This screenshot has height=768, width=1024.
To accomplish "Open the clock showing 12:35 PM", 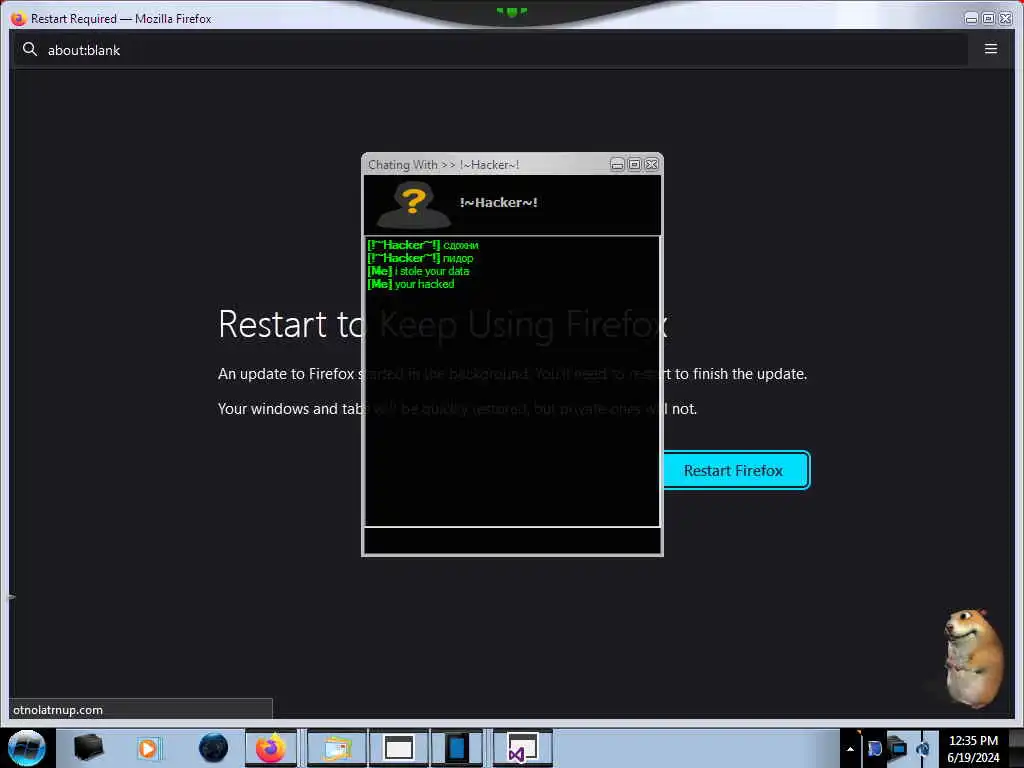I will coord(973,748).
